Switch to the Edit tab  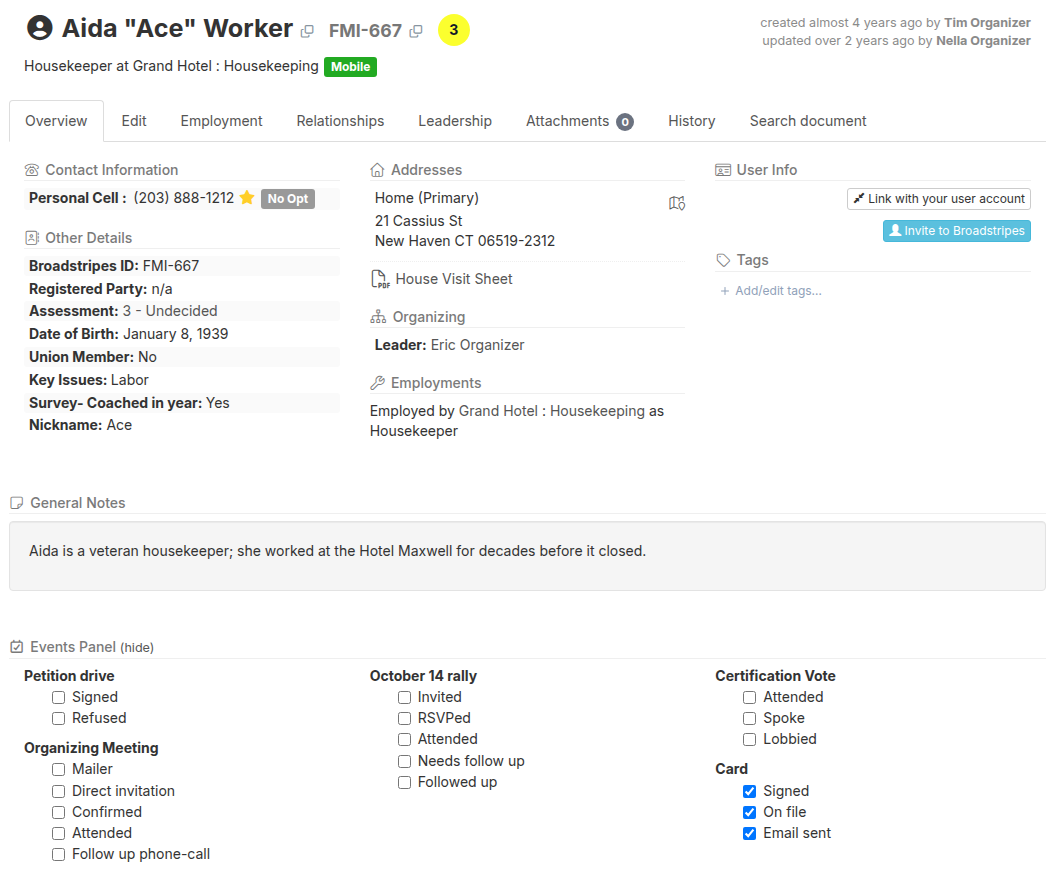pos(134,121)
